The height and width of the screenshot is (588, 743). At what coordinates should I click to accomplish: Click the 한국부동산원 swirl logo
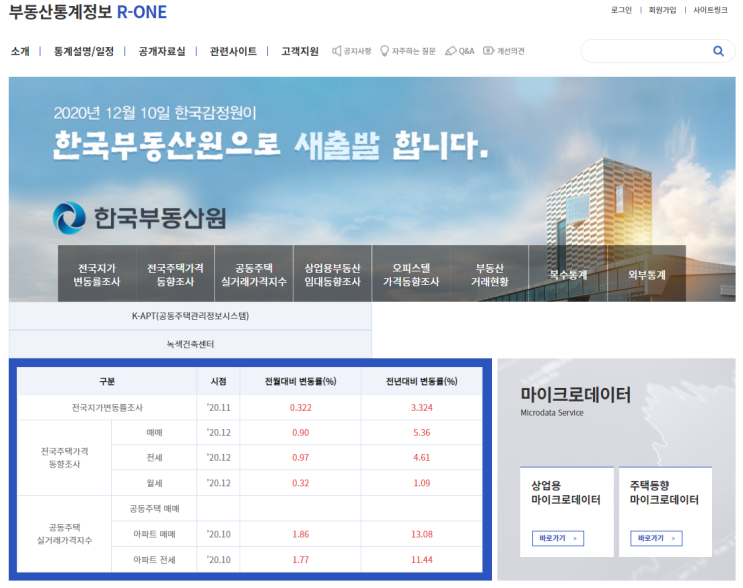tap(69, 218)
